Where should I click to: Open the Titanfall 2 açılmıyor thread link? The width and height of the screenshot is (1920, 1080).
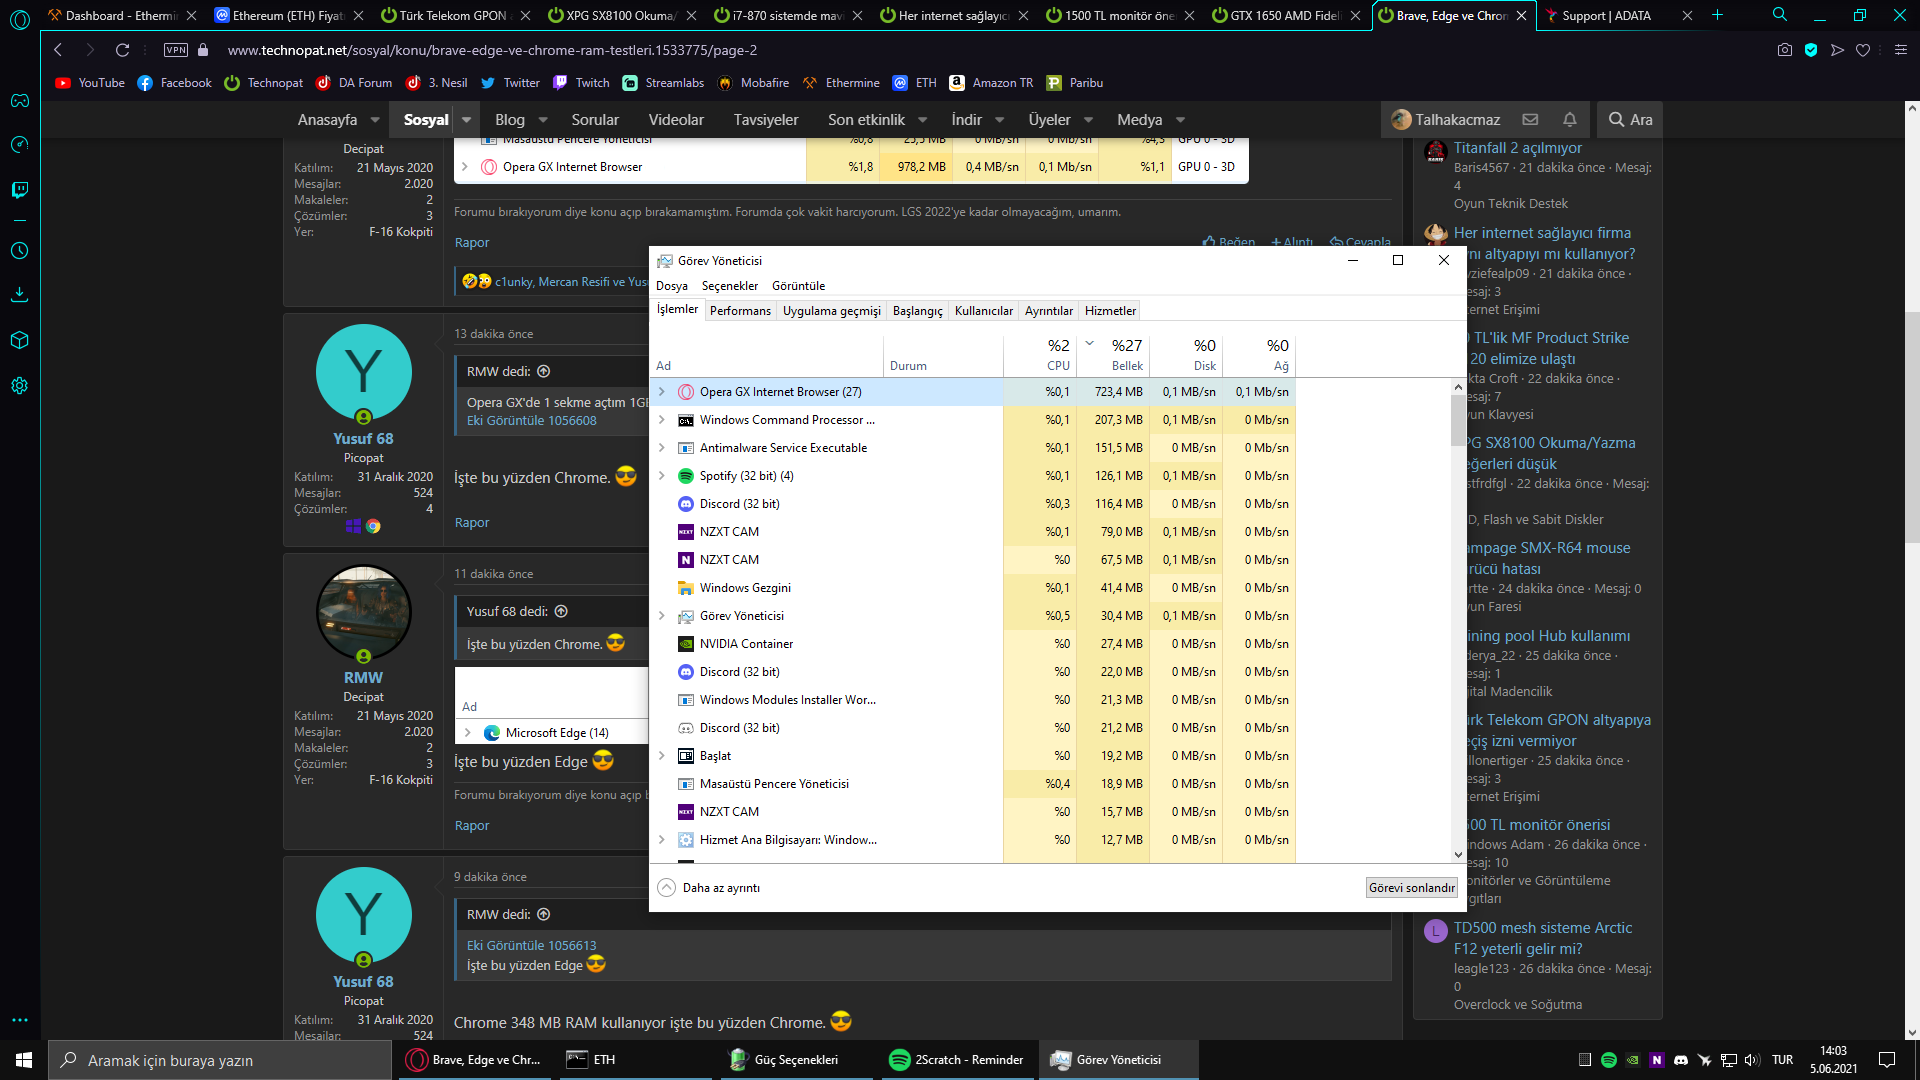pyautogui.click(x=1517, y=148)
